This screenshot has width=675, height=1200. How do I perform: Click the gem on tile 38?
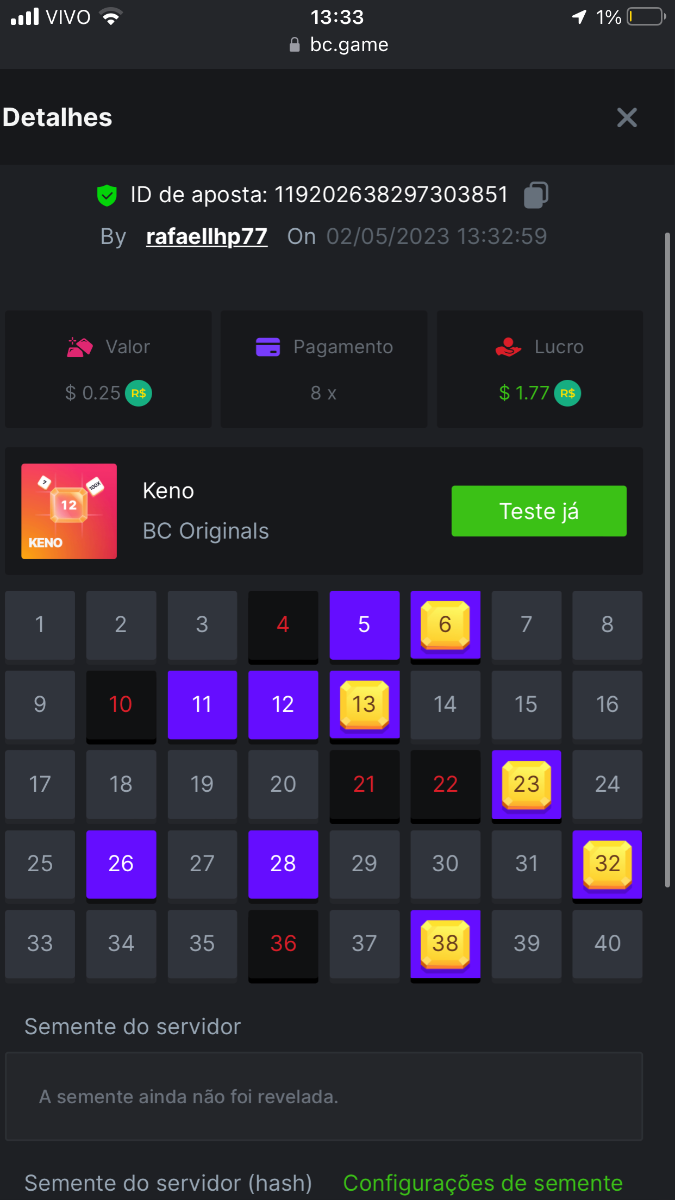click(x=445, y=943)
